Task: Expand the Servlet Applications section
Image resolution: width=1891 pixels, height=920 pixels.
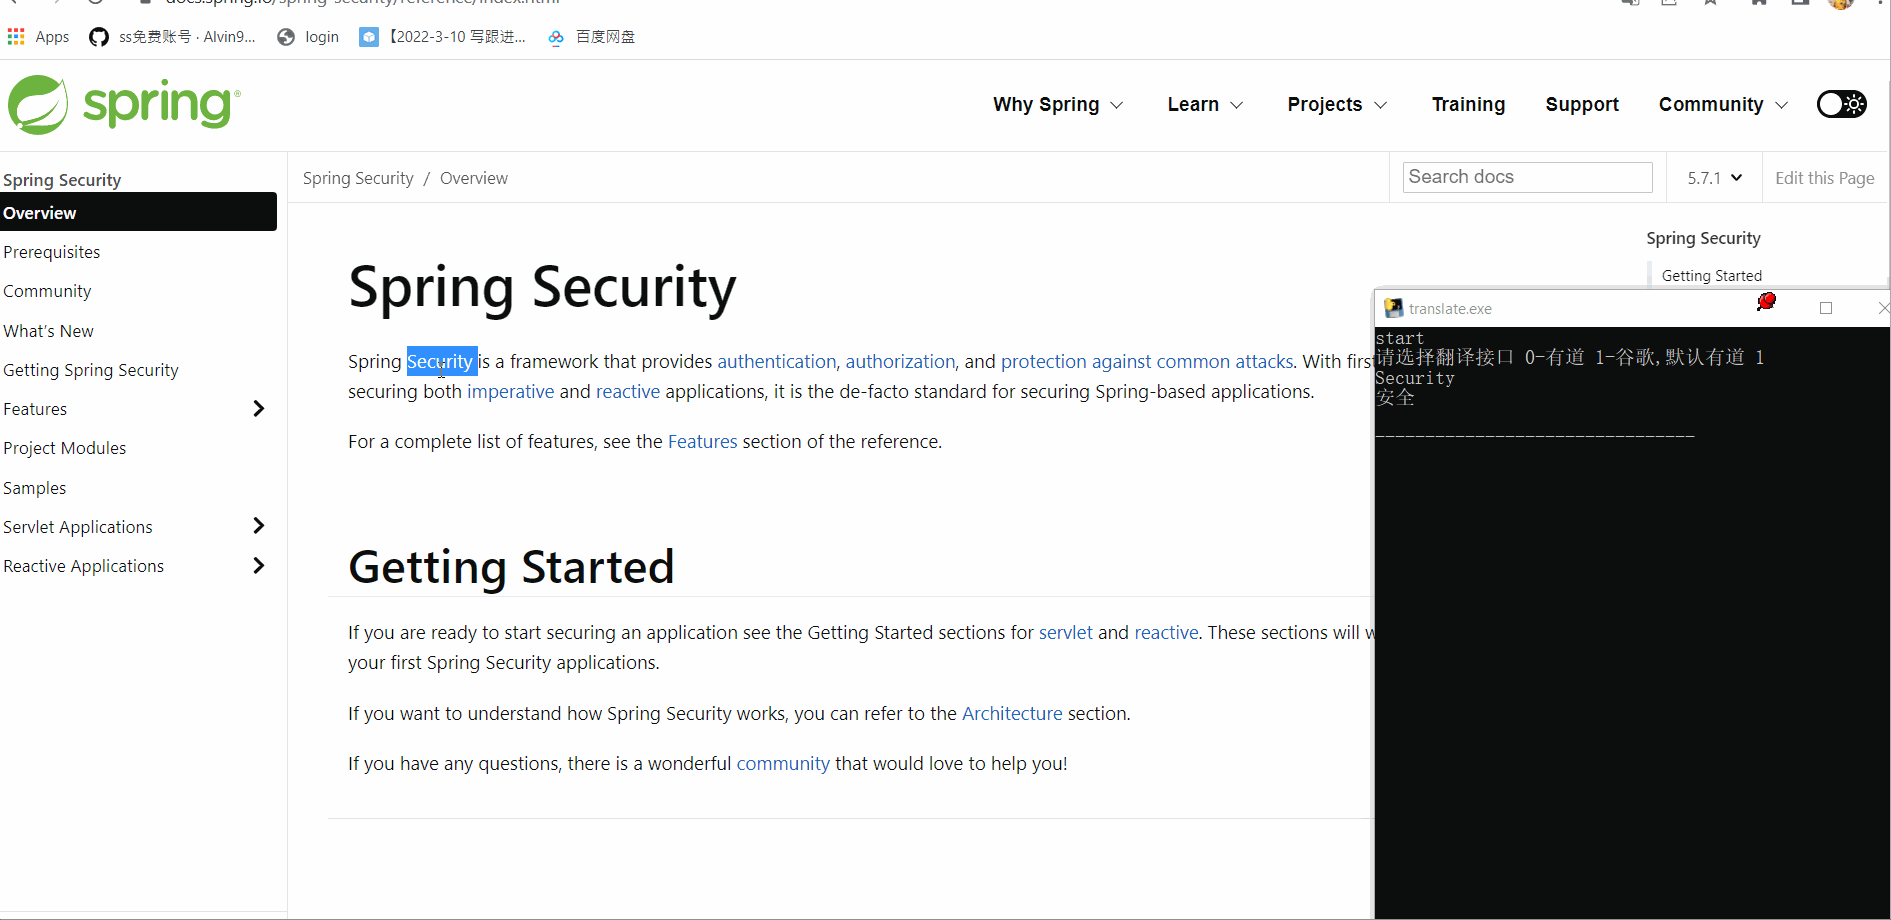Action: click(x=259, y=526)
